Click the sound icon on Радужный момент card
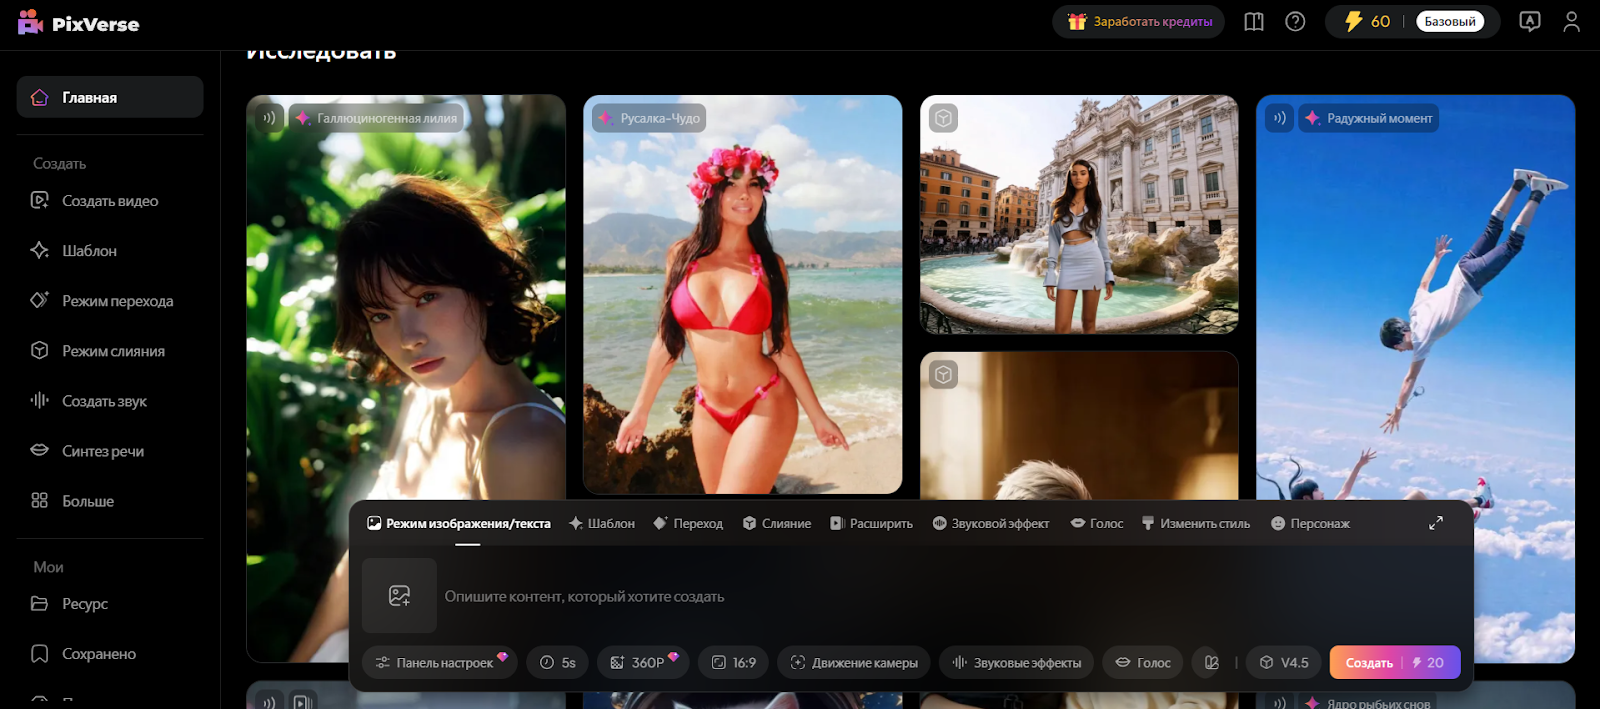This screenshot has height=709, width=1600. coord(1279,118)
